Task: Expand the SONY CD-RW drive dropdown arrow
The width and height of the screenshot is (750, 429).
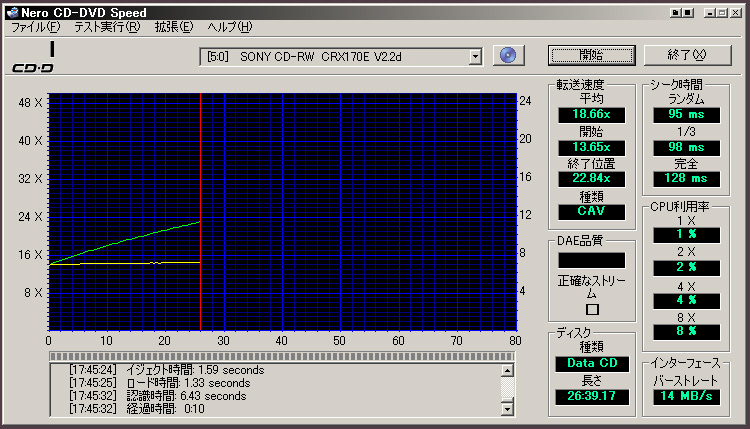Action: tap(475, 56)
